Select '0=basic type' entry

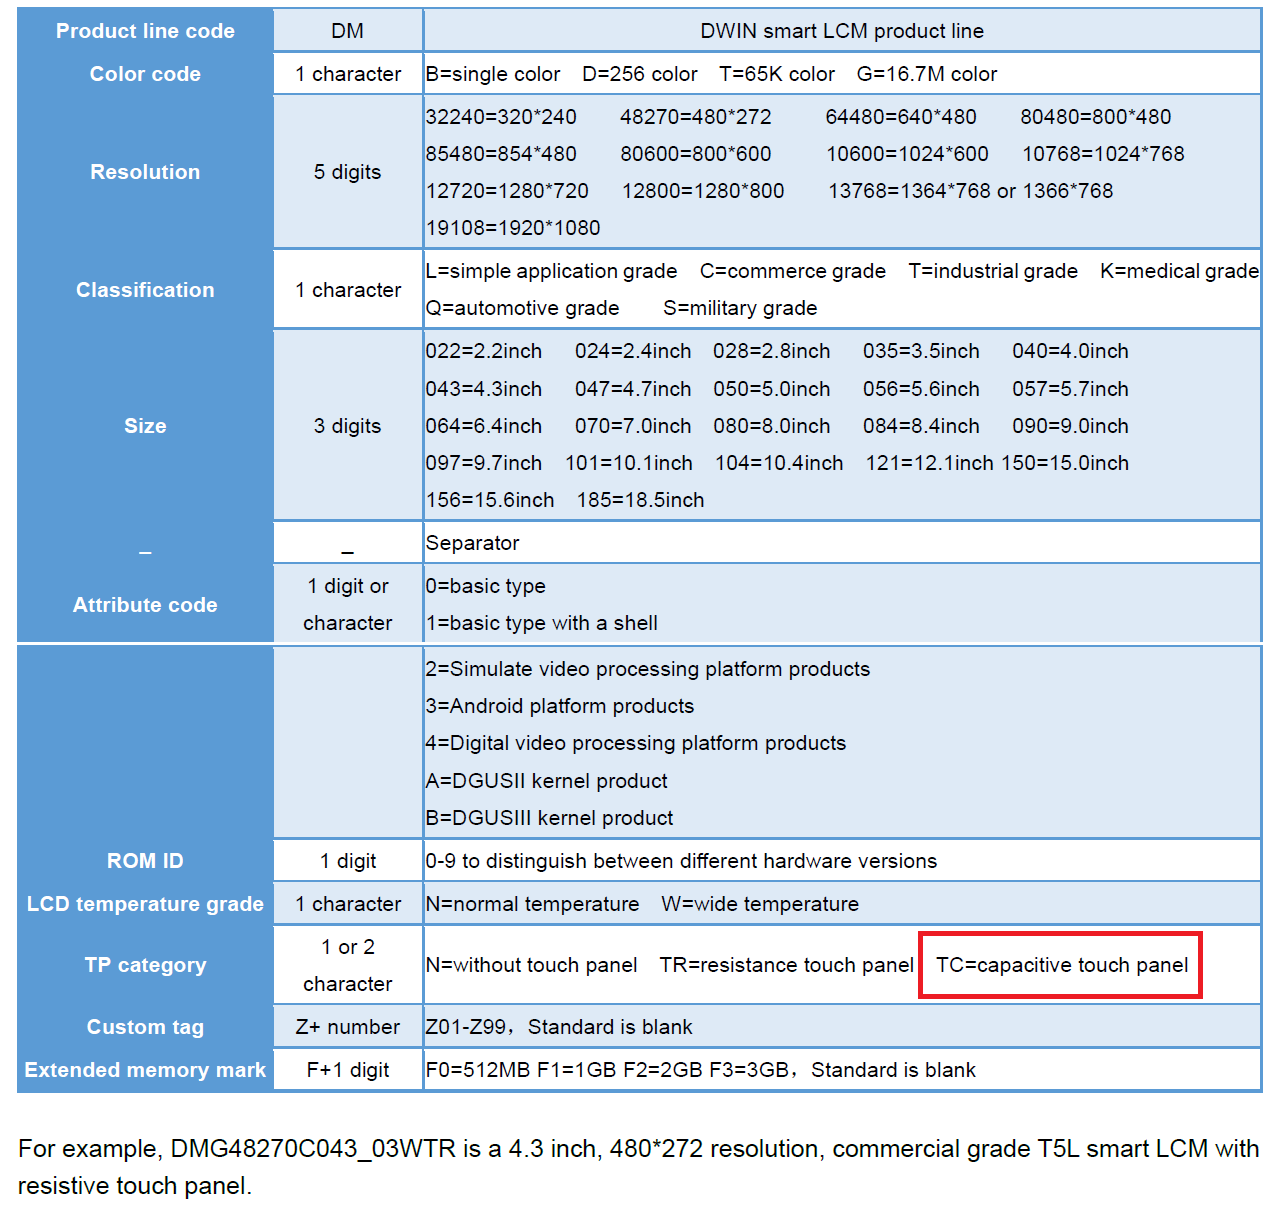486,586
